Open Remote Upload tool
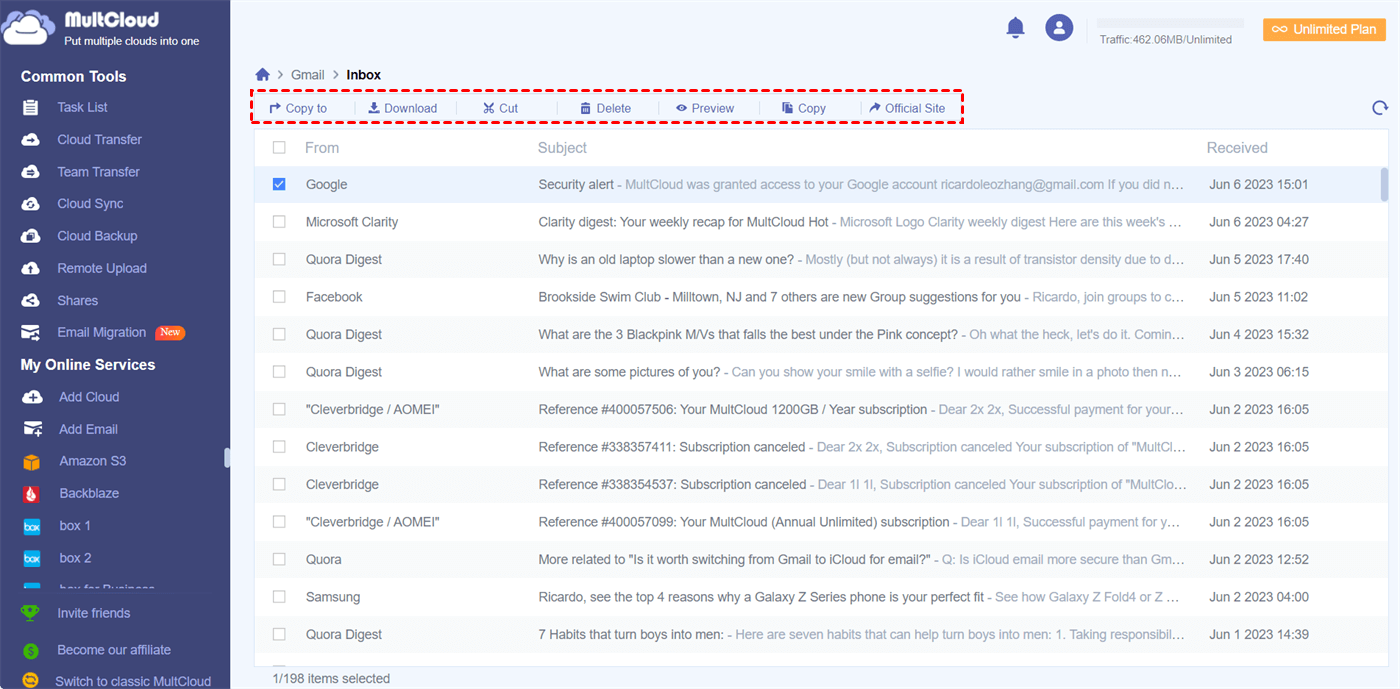This screenshot has width=1400, height=689. pos(101,268)
